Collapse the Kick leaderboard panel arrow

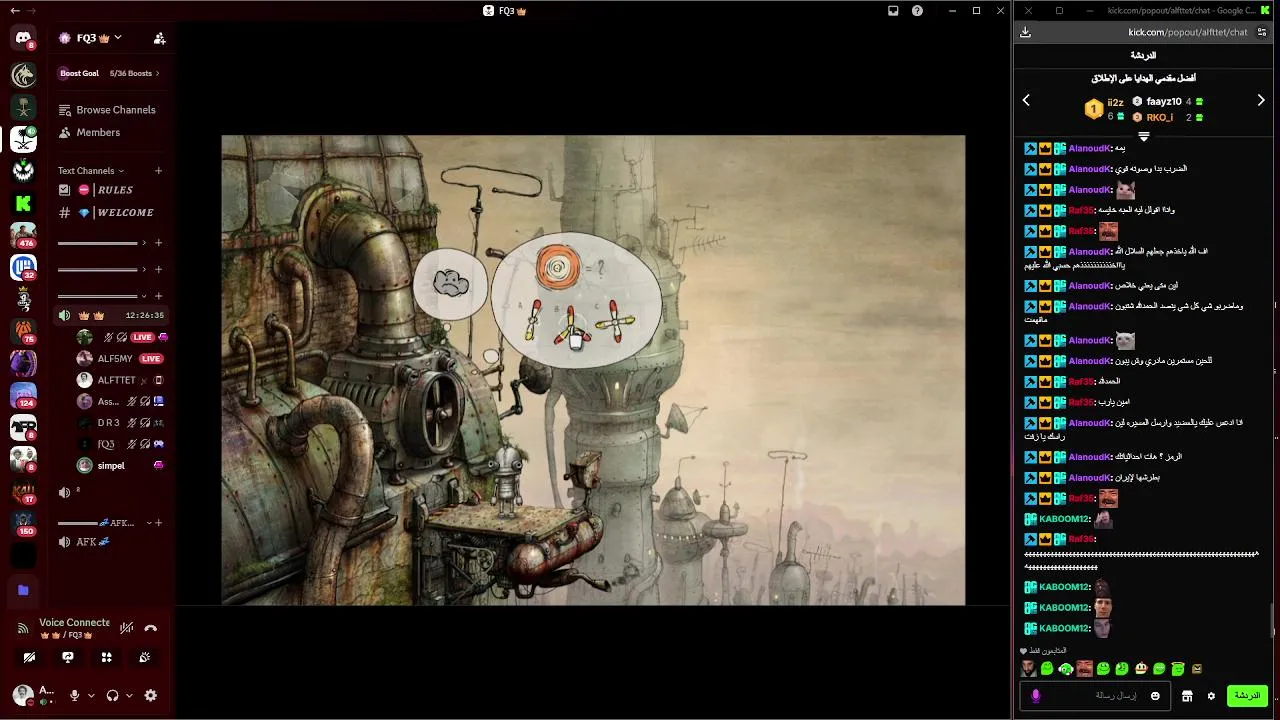[x=1143, y=137]
